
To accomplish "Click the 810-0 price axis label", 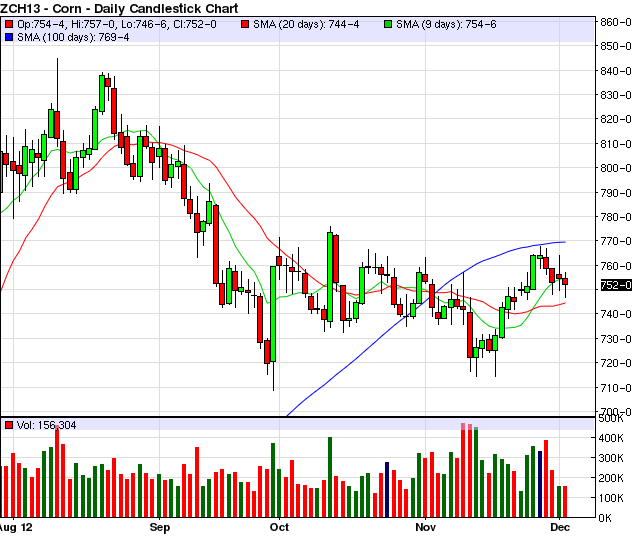I will pyautogui.click(x=616, y=144).
